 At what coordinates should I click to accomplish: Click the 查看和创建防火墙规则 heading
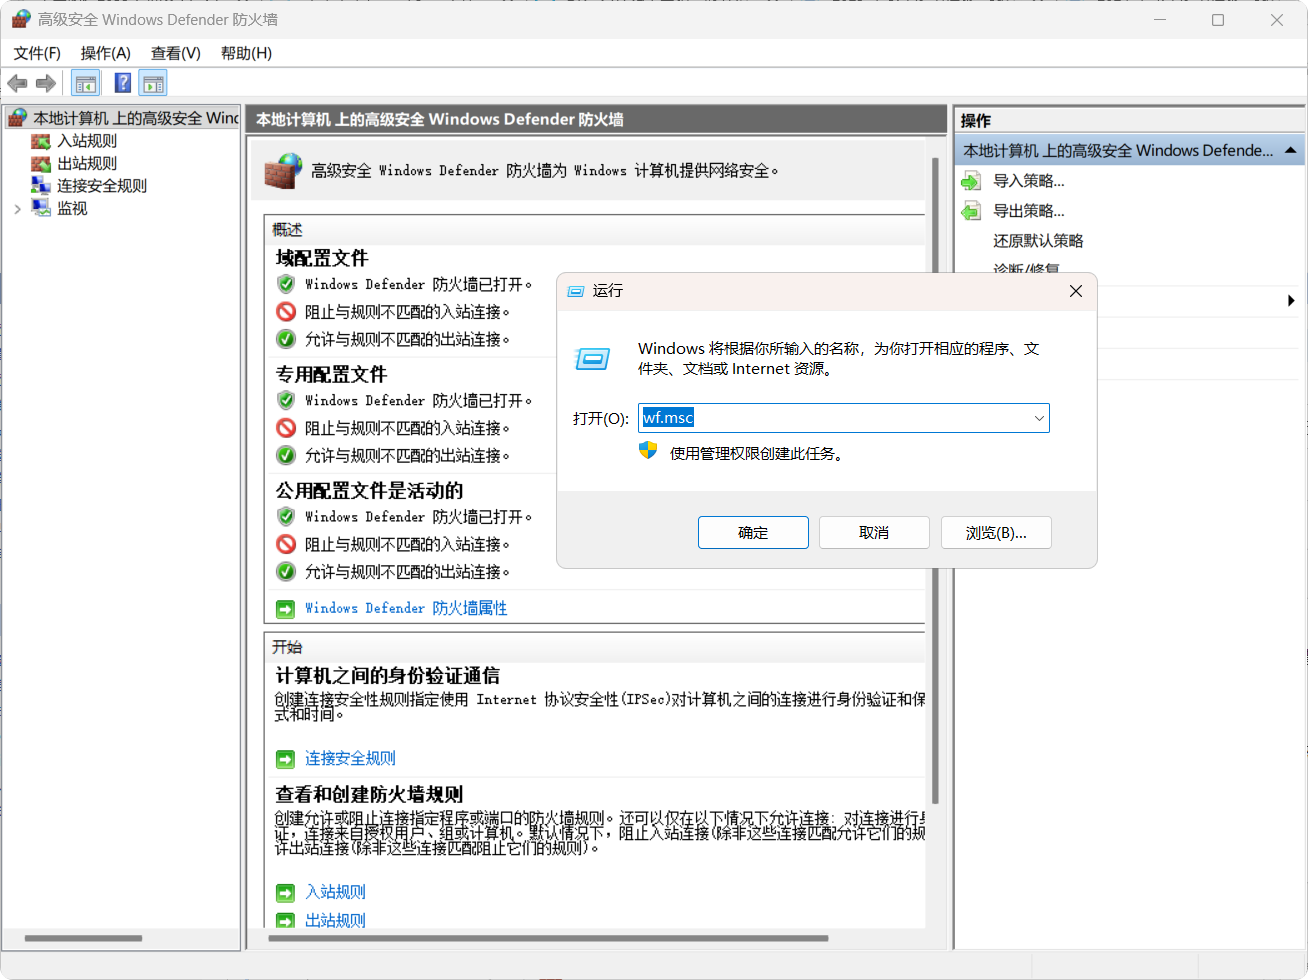tap(369, 794)
